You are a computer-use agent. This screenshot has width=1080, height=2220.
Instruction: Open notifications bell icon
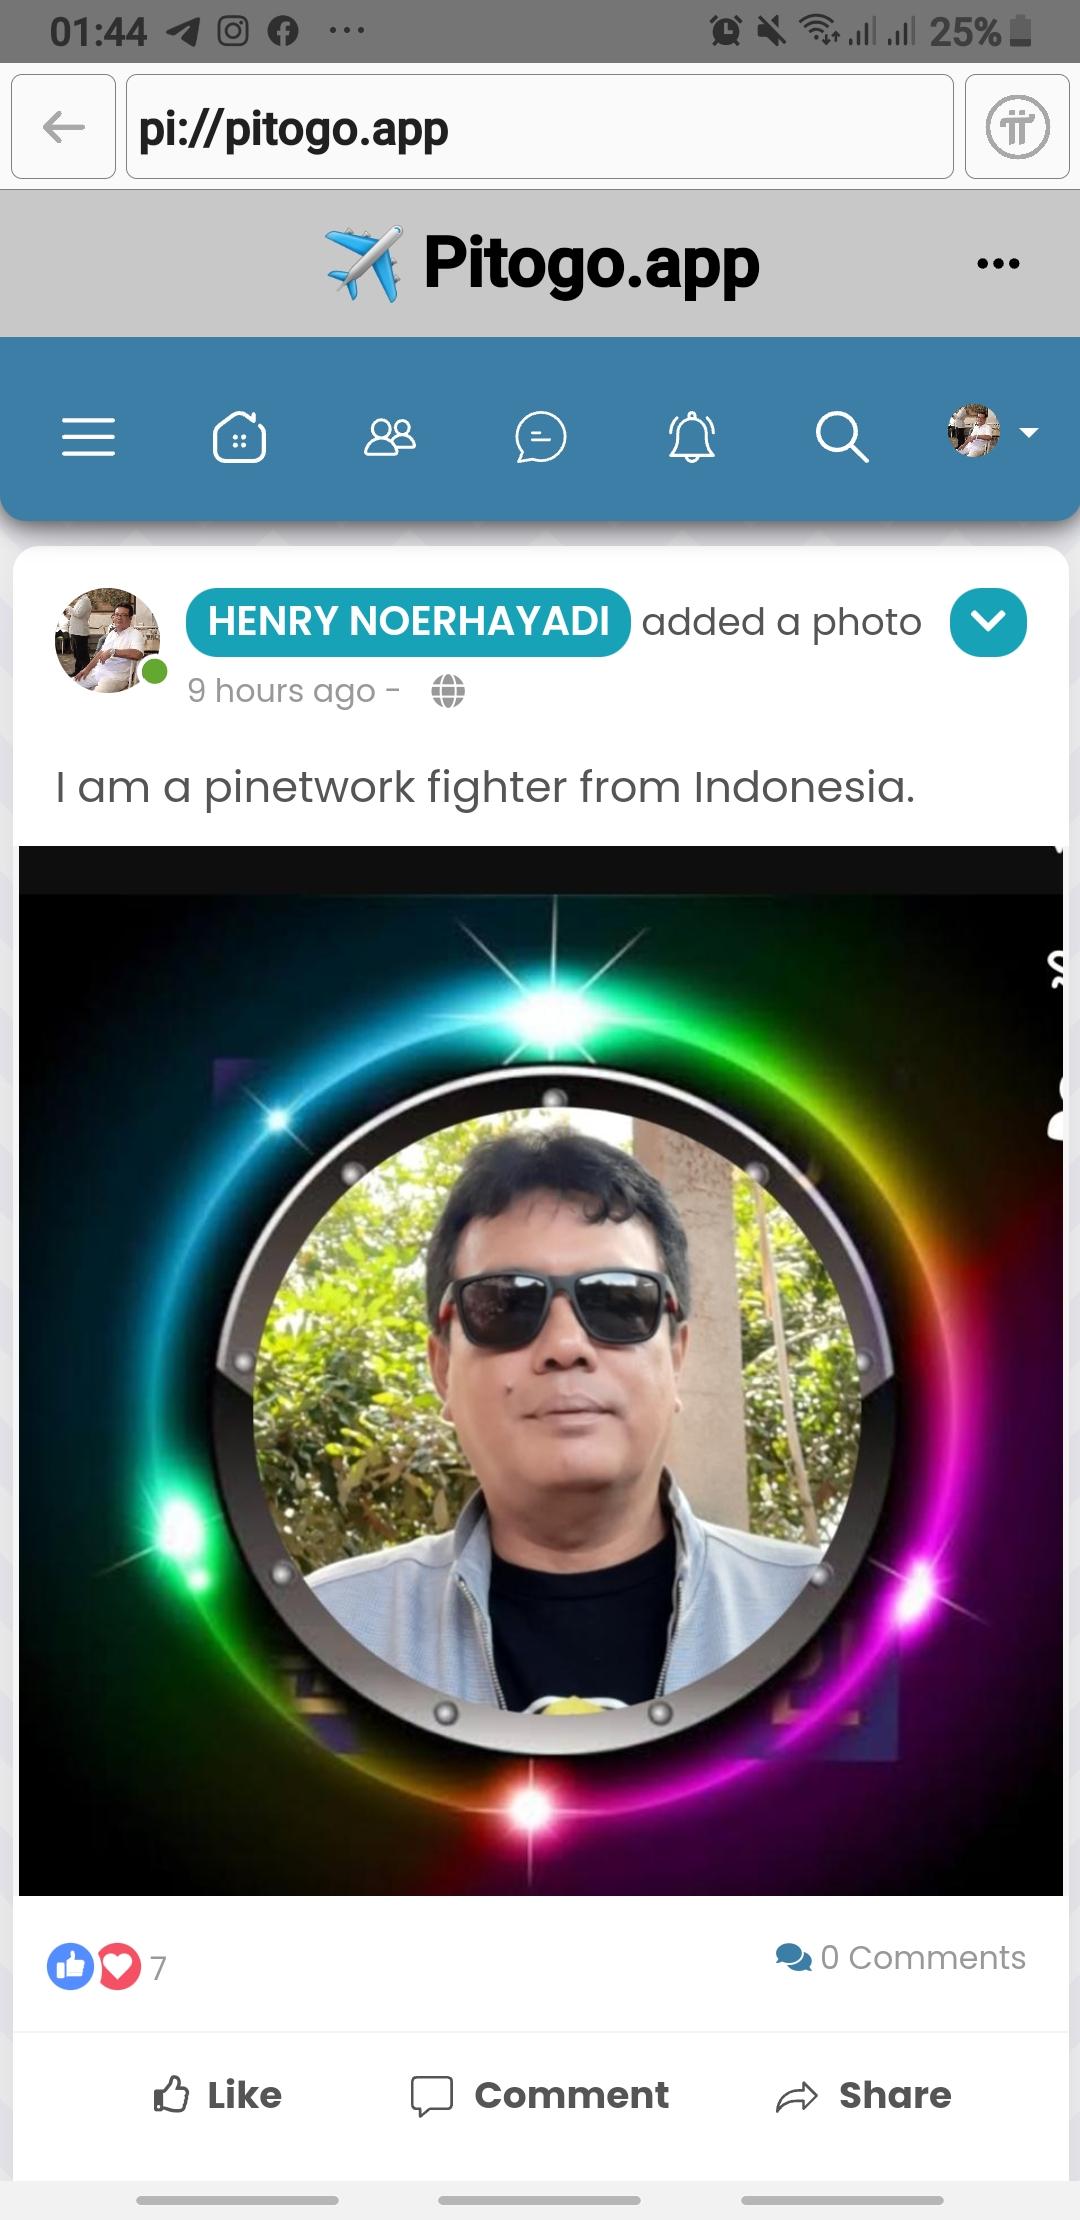pos(691,437)
